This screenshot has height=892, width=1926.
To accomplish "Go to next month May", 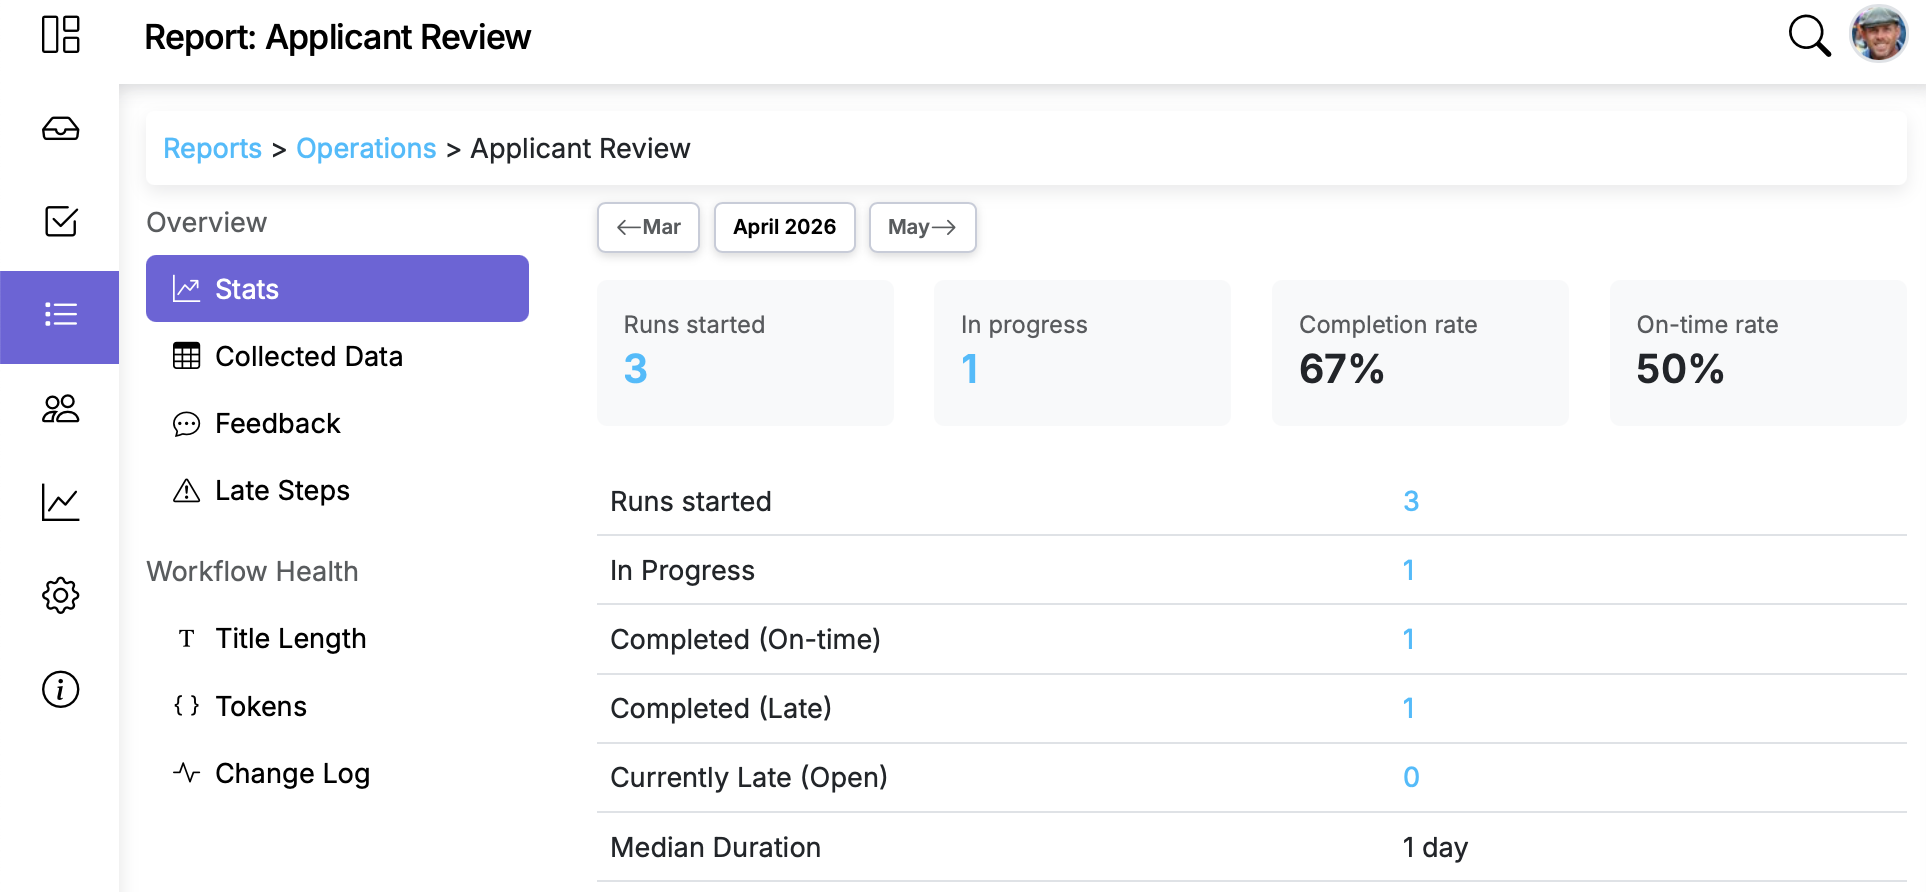I will 922,227.
